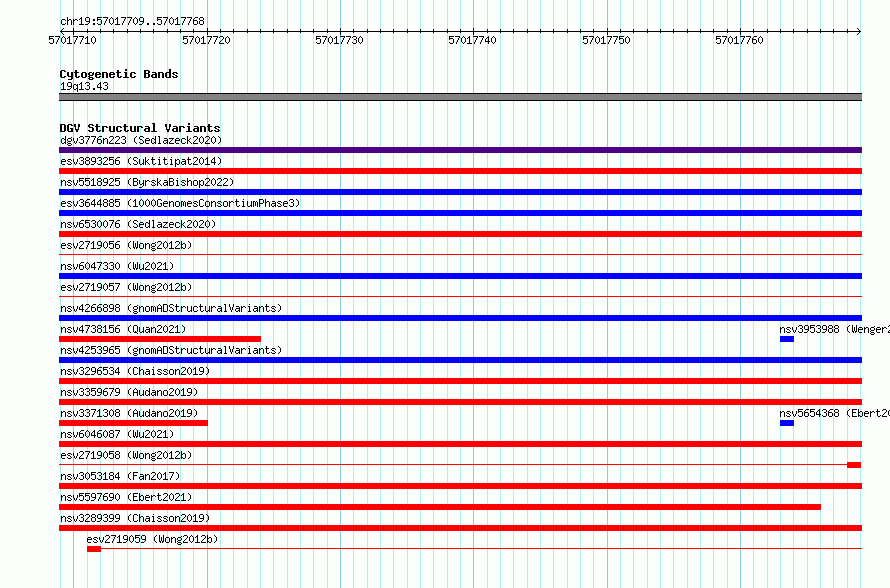Open variant label esv2719058 (Wong2012b)
Viewport: 890px width, 588px height.
tap(126, 455)
